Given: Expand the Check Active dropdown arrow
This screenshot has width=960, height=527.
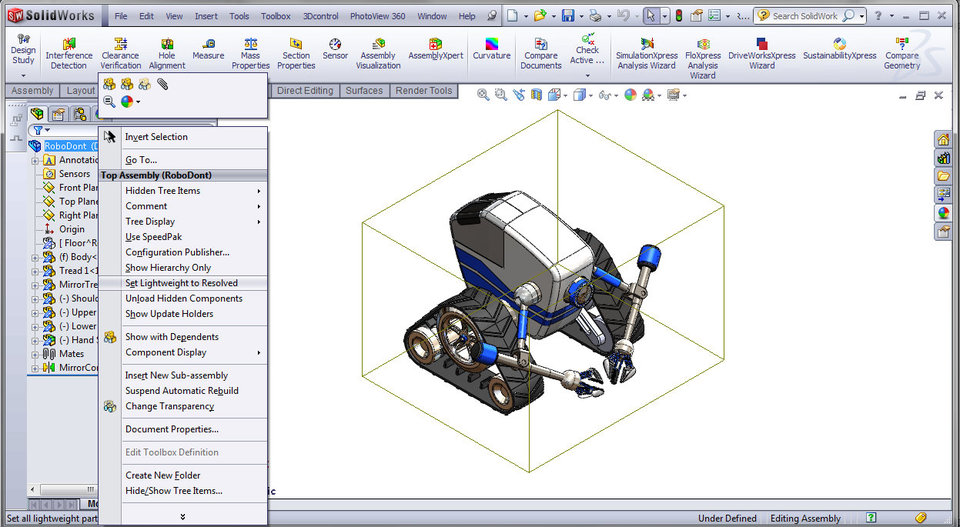Looking at the screenshot, I should pos(587,76).
